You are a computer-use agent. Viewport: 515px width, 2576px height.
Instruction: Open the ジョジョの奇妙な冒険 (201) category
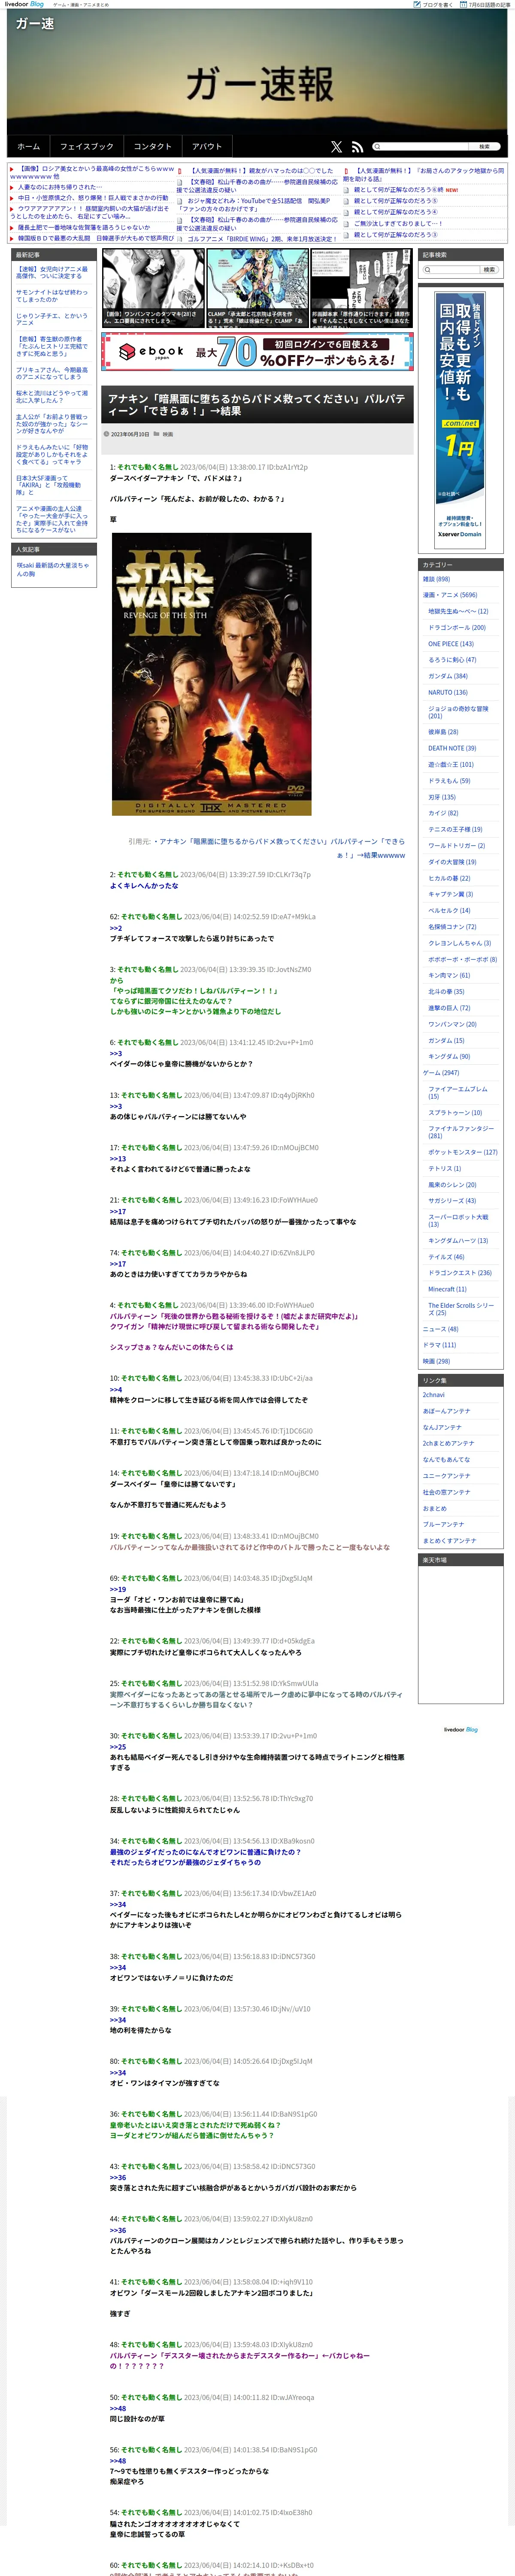[x=458, y=712]
